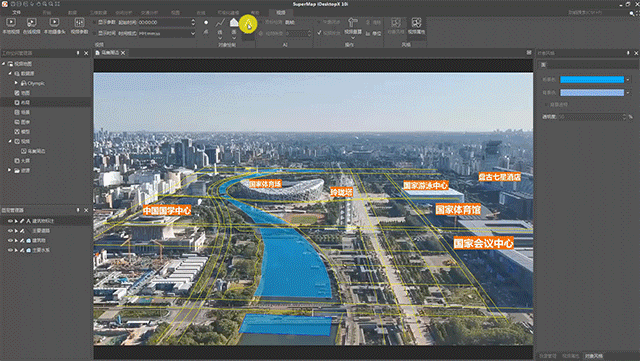Toggle editable pencil for 建筑物 layer
640x361 pixels.
(x=22, y=241)
